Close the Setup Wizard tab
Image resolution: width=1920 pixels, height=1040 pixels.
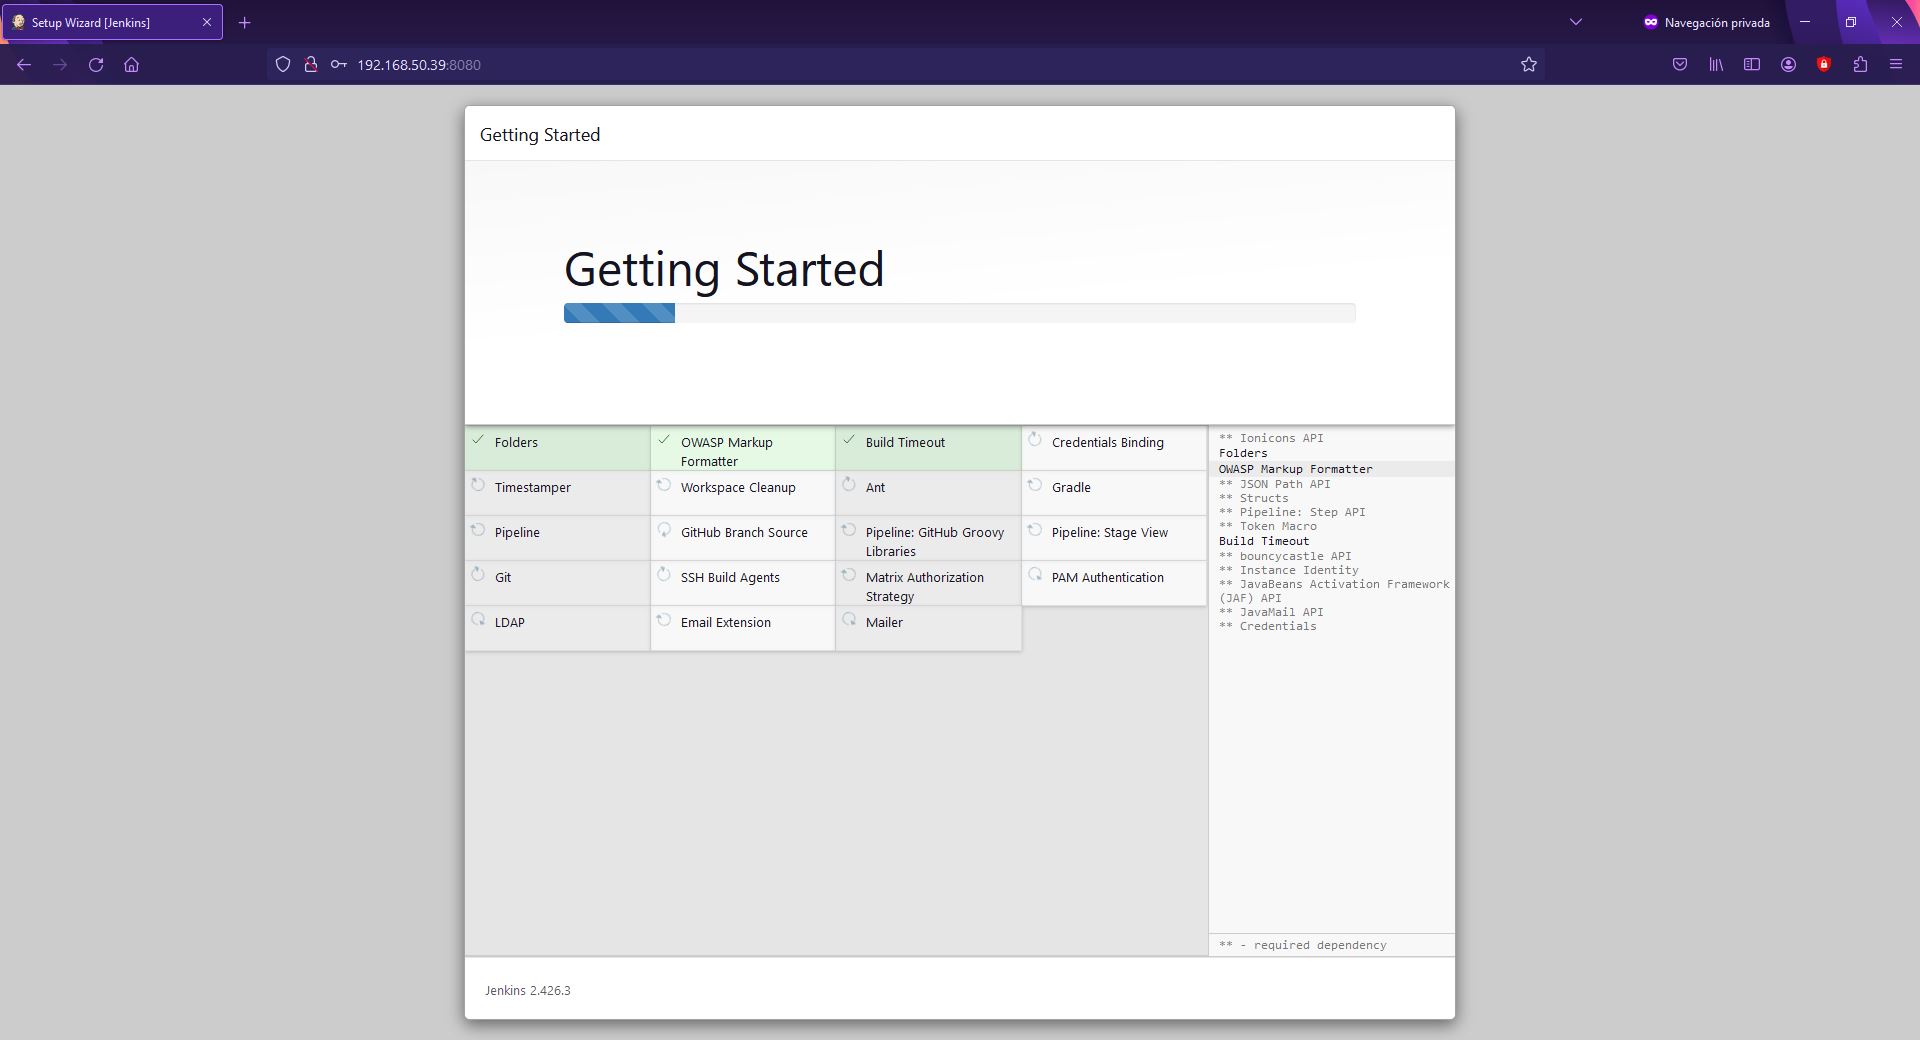(x=207, y=22)
